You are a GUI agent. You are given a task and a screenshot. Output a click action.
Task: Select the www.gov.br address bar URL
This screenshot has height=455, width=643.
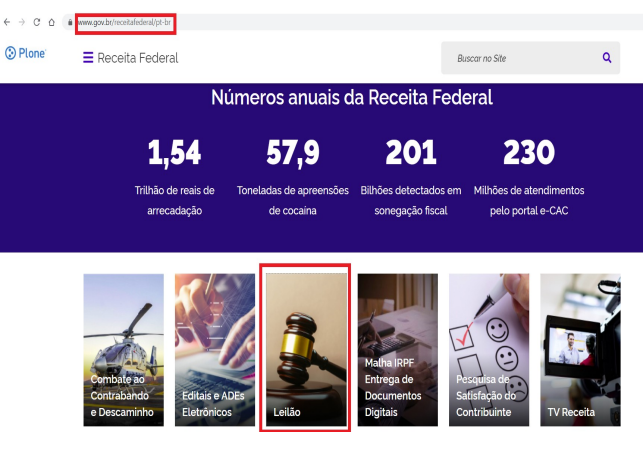point(125,22)
